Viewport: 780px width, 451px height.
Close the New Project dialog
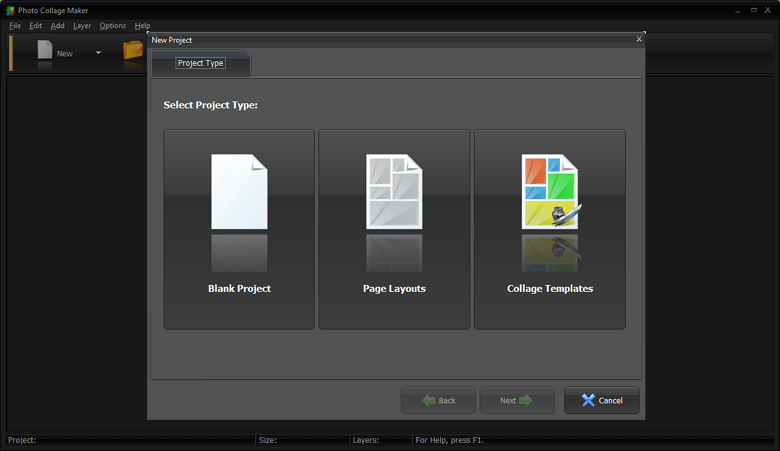point(639,39)
